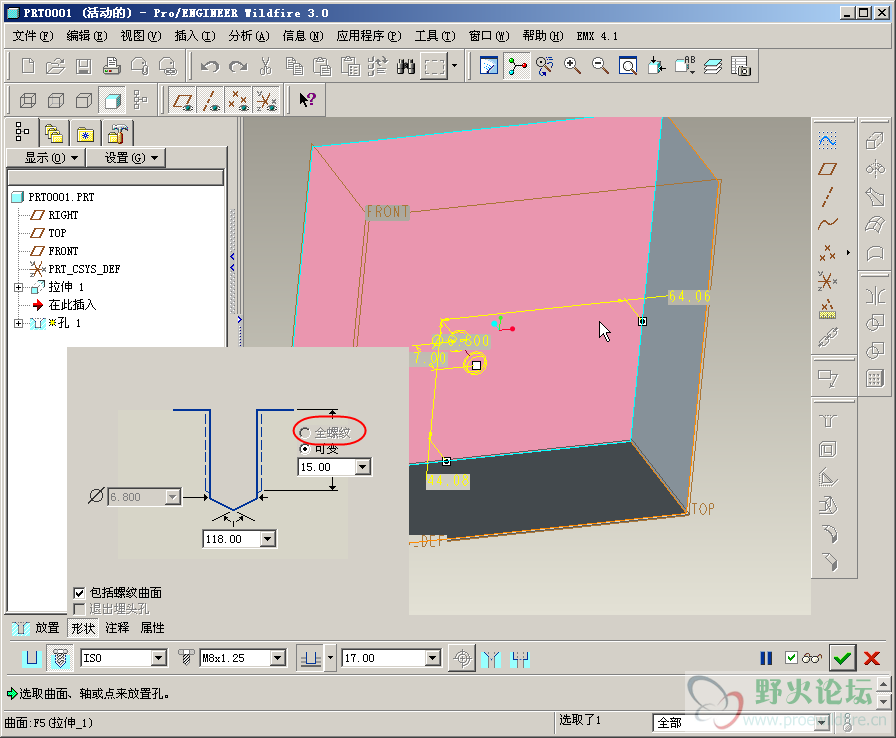
Task: Open the 属性 panel
Action: point(153,628)
